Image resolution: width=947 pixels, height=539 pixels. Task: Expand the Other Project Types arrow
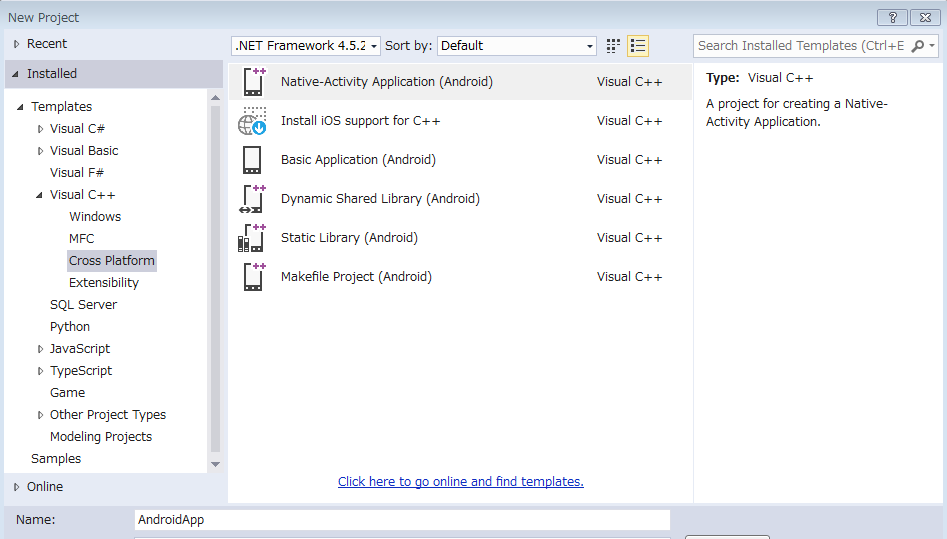pyautogui.click(x=40, y=415)
